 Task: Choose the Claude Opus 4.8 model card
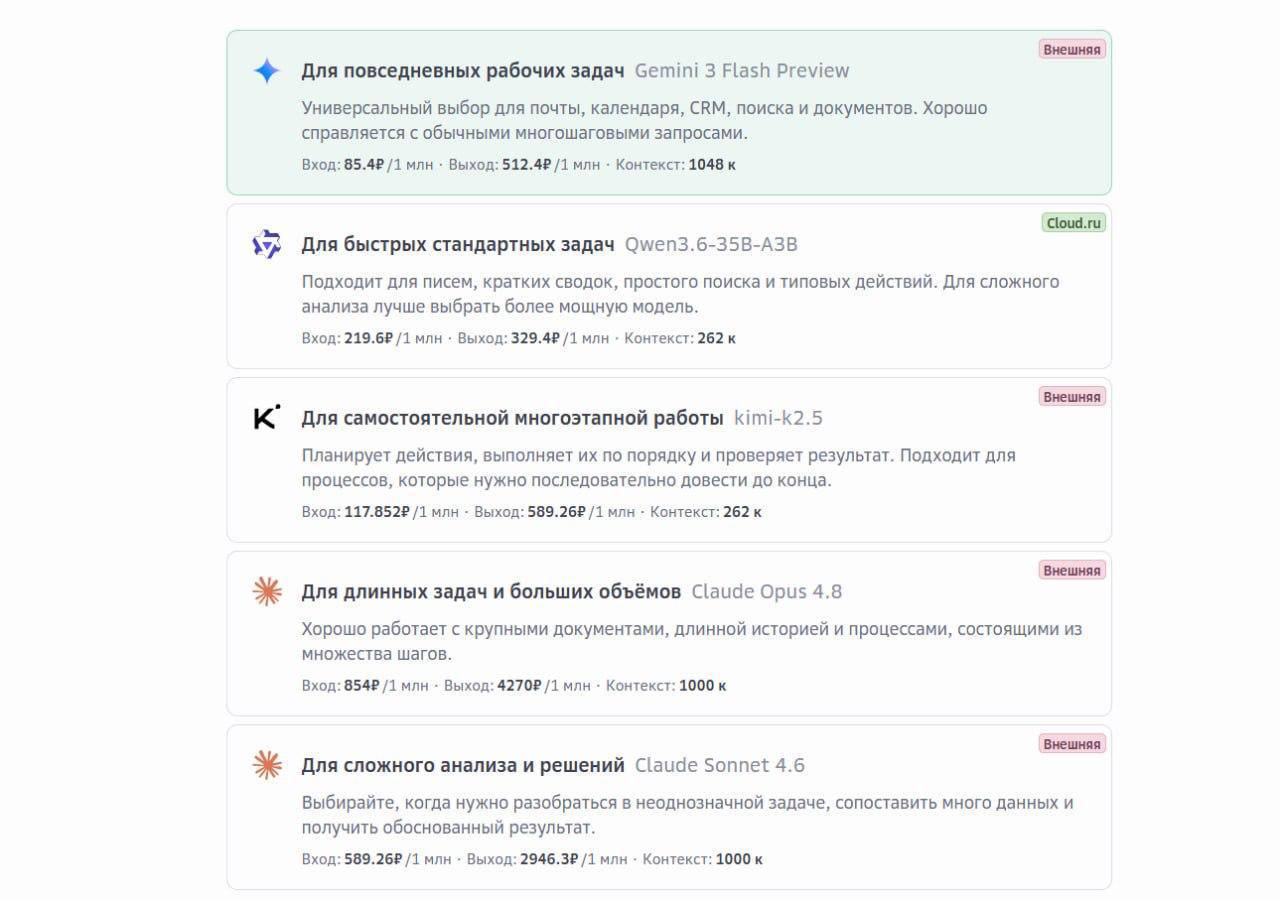[x=669, y=634]
